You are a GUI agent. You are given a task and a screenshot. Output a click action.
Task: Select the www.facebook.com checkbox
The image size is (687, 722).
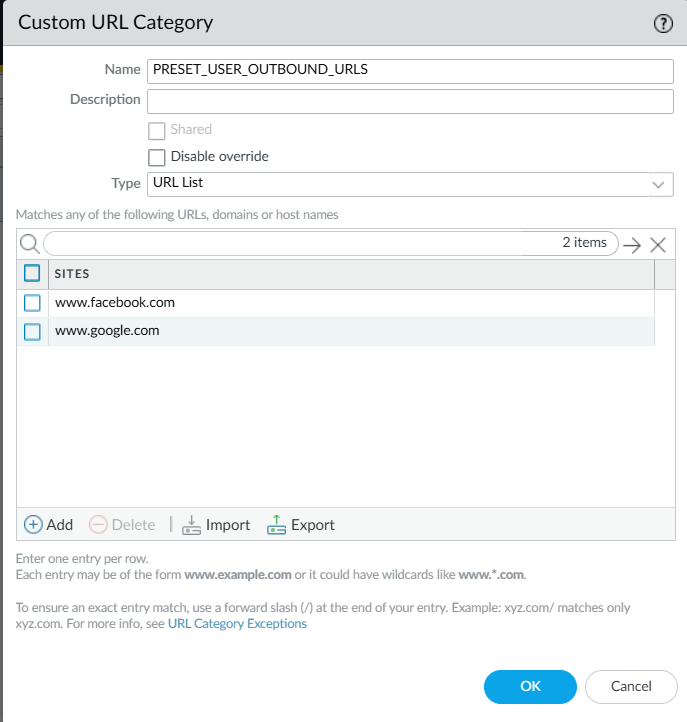(32, 303)
